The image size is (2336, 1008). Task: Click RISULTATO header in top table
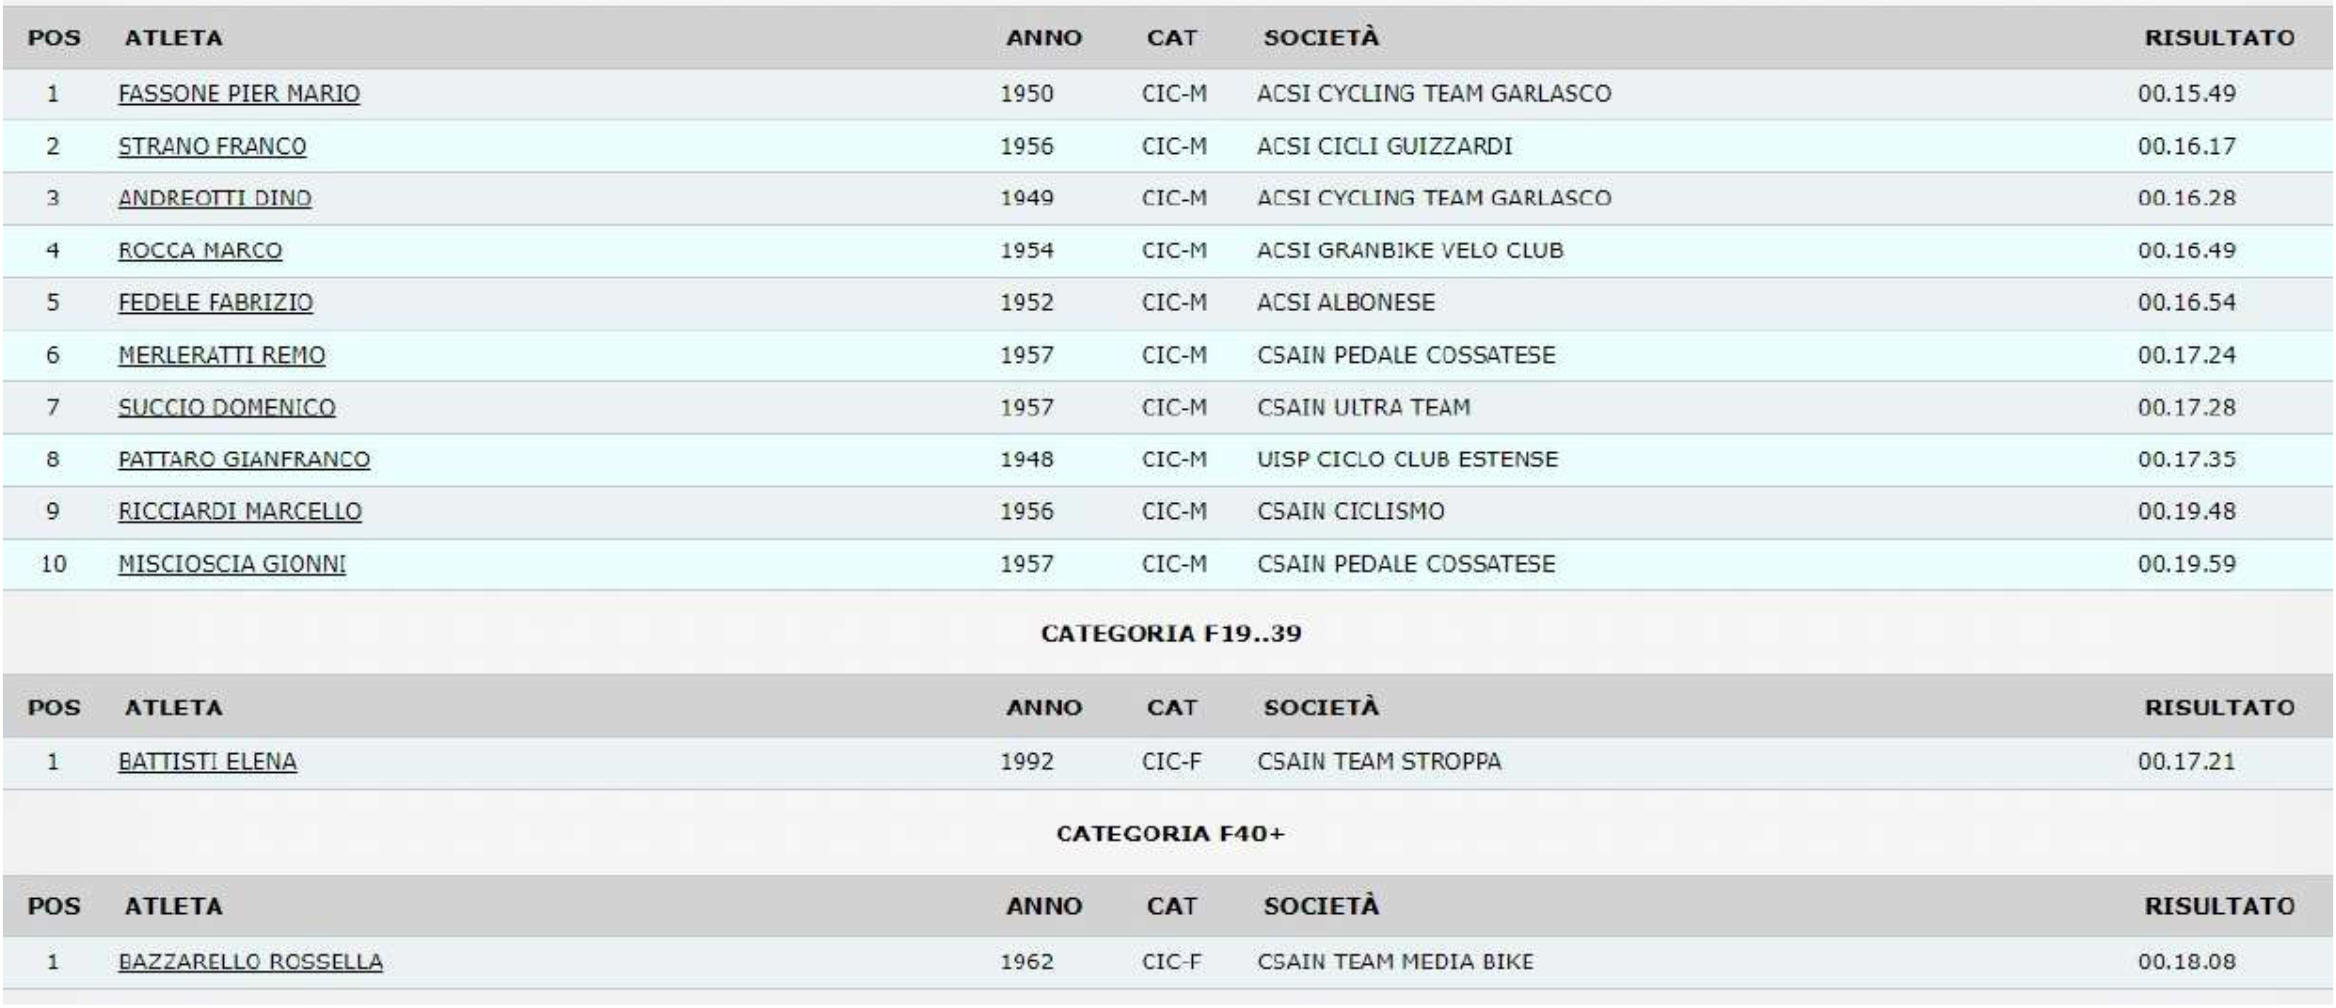pos(2219,38)
